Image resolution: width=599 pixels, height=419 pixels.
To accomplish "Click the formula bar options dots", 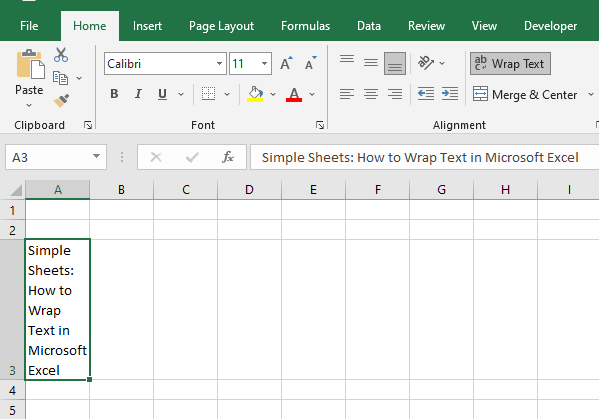I will tap(122, 157).
